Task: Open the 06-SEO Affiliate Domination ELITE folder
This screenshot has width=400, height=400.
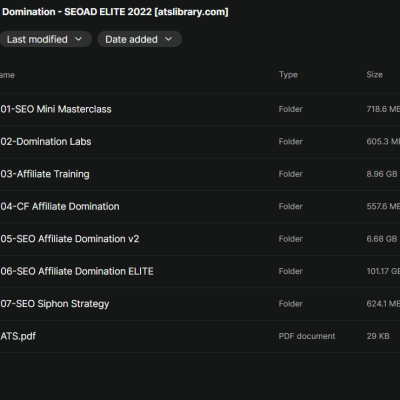Action: tap(77, 271)
